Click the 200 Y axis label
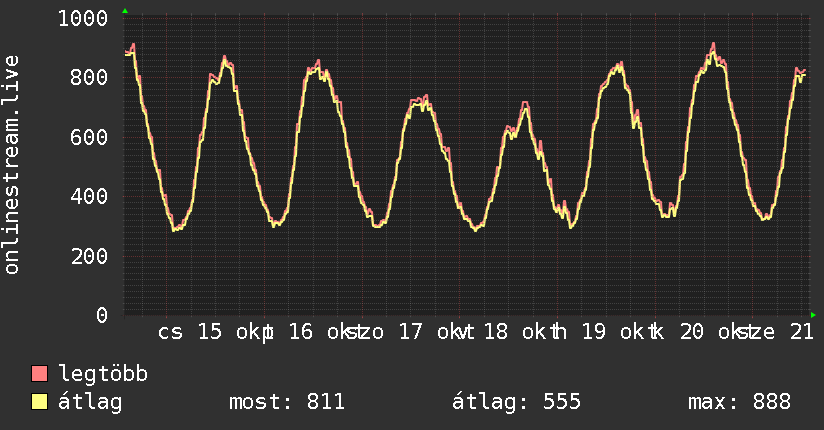 (x=89, y=256)
